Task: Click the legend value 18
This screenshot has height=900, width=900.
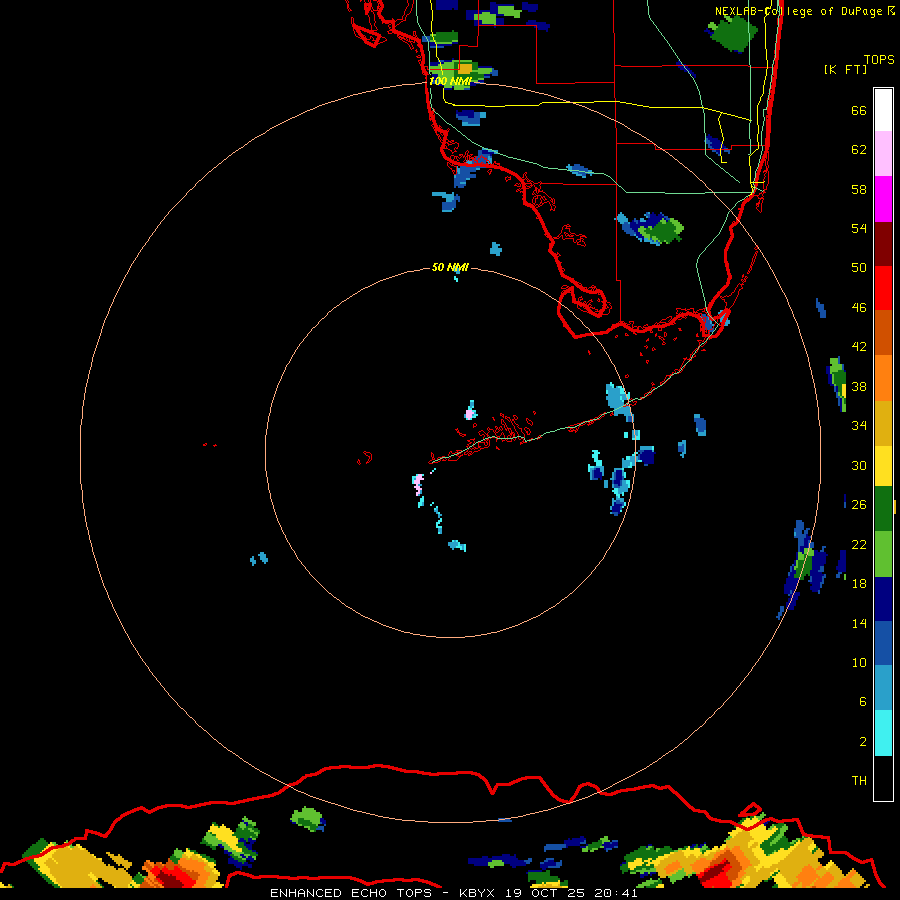Action: tap(859, 584)
